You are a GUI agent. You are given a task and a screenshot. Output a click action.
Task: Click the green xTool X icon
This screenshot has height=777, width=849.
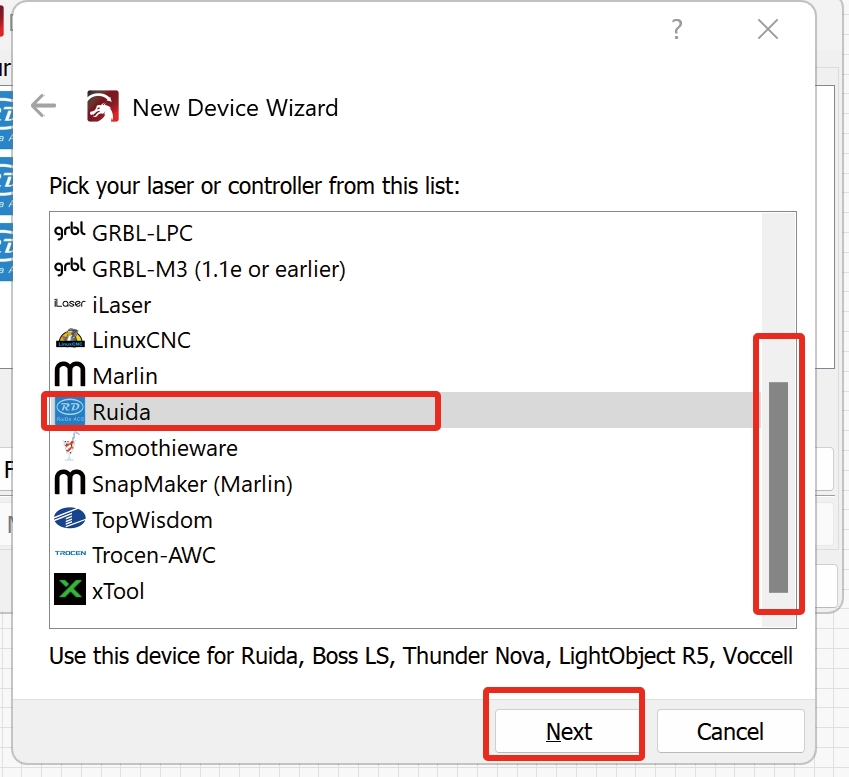pyautogui.click(x=70, y=589)
